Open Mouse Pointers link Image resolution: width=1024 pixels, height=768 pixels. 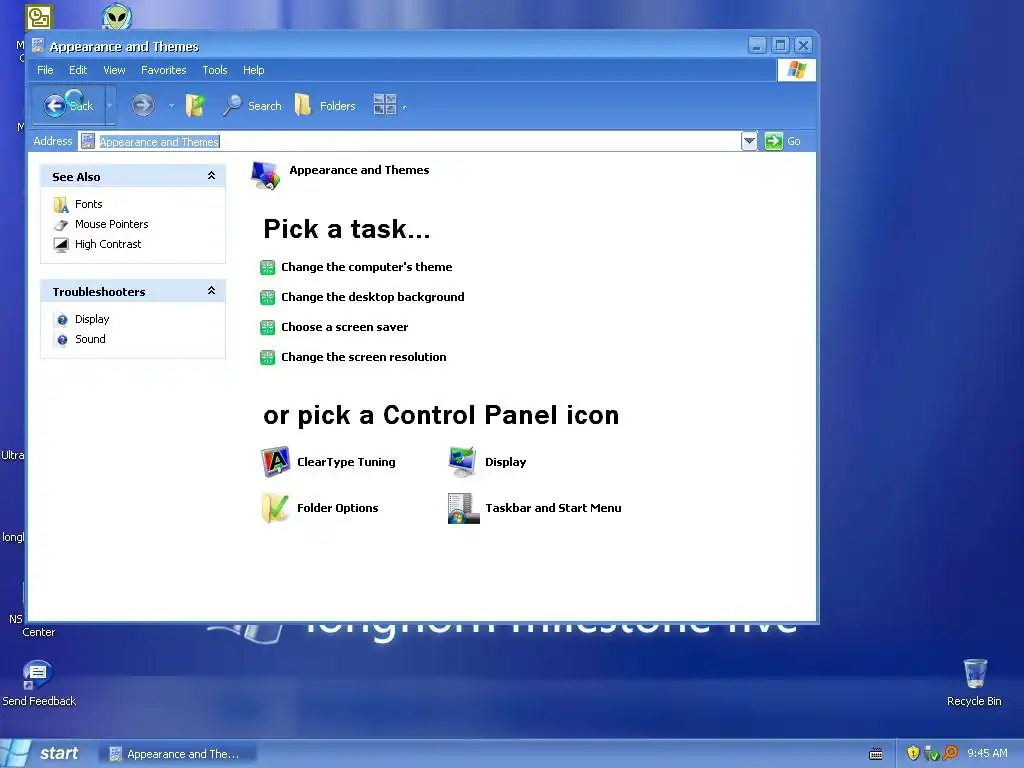pyautogui.click(x=112, y=224)
